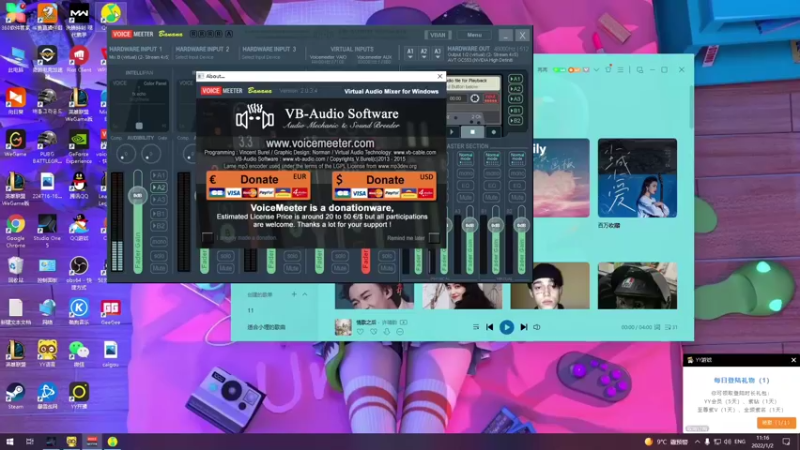This screenshot has width=800, height=450.
Task: Solo the Hardware Input 1 strip
Action: tap(159, 256)
